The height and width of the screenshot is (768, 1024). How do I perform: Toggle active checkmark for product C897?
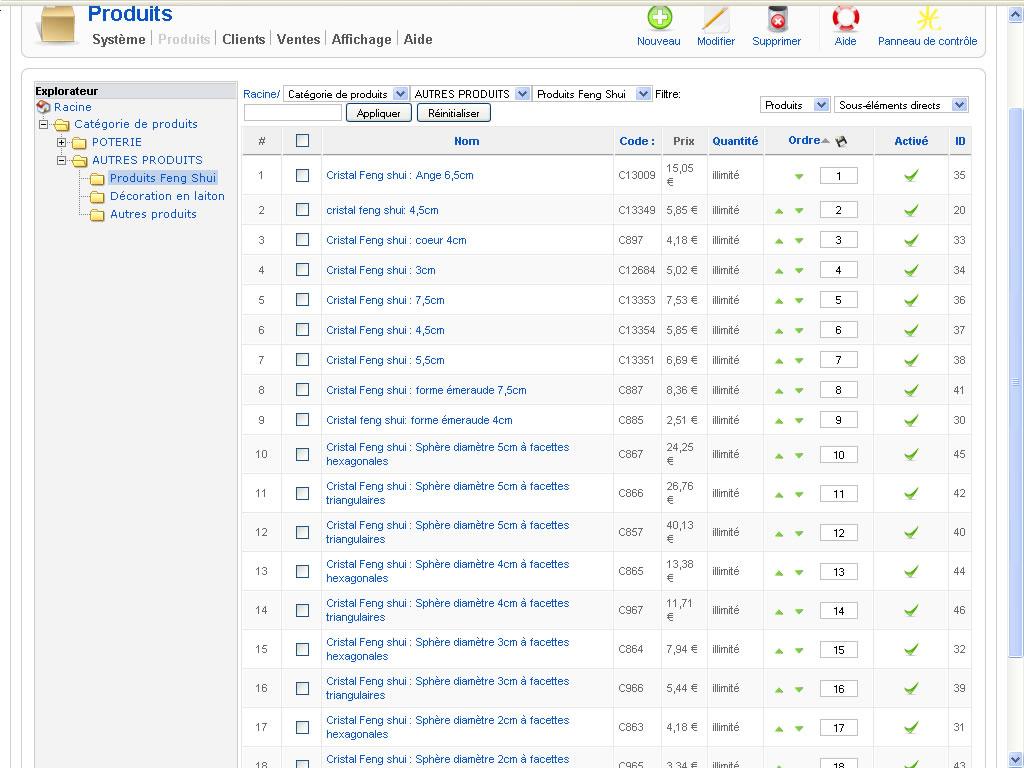(911, 240)
